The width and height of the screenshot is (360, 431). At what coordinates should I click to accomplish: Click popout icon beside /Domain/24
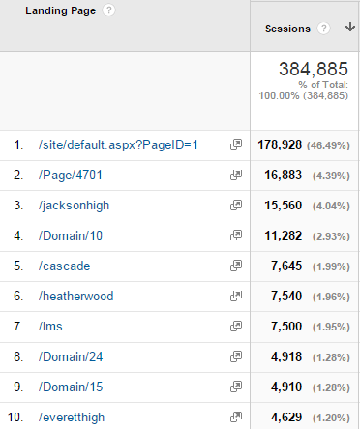[x=236, y=356]
